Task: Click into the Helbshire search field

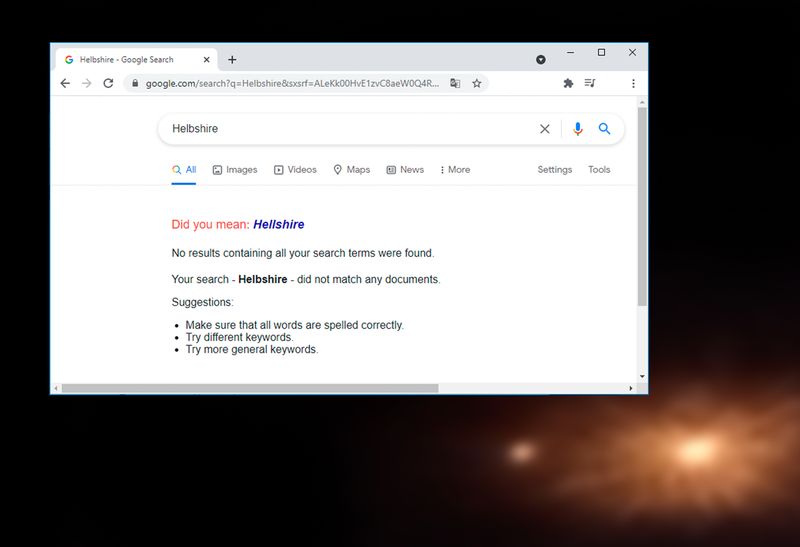Action: (x=352, y=129)
